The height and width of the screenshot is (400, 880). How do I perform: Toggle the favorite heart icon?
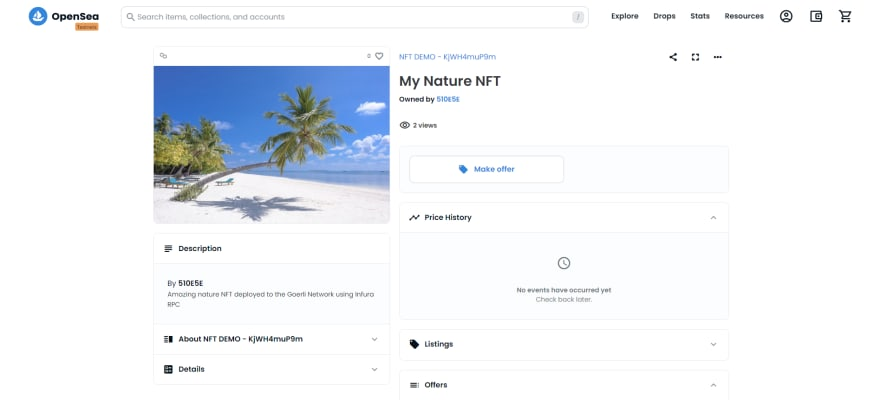pos(379,56)
